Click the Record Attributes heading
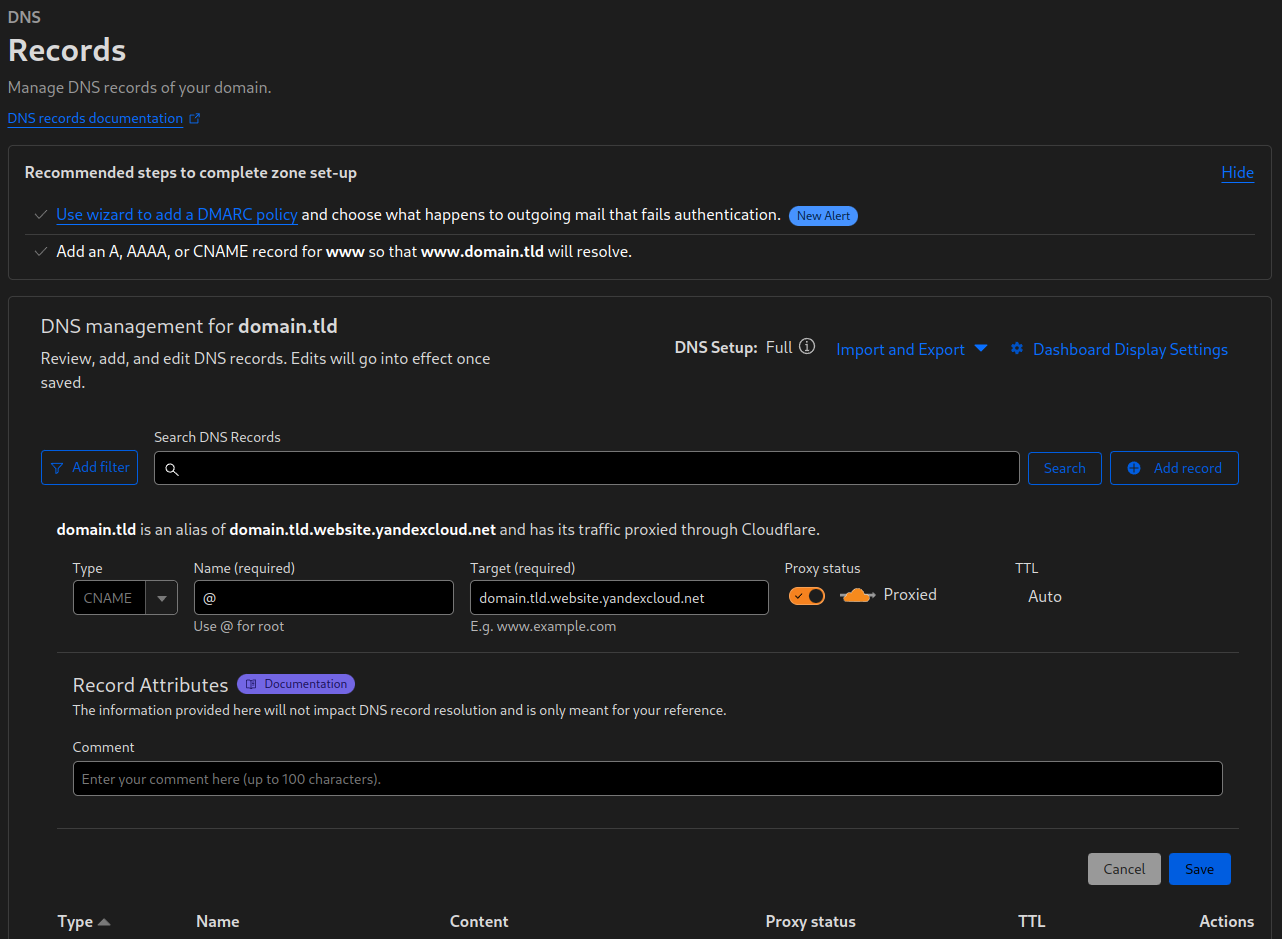This screenshot has height=939, width=1282. (151, 685)
